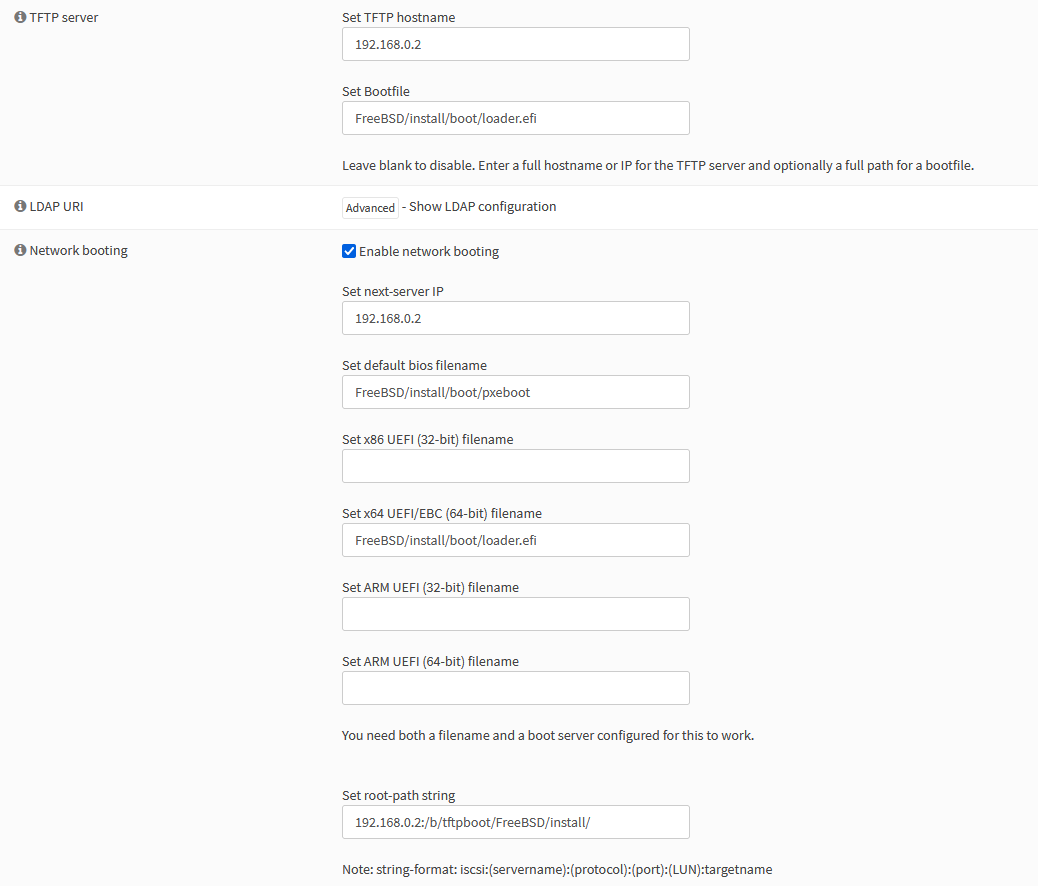Select the ARM UEFI (64-bit) filename field
The width and height of the screenshot is (1038, 886).
[515, 688]
